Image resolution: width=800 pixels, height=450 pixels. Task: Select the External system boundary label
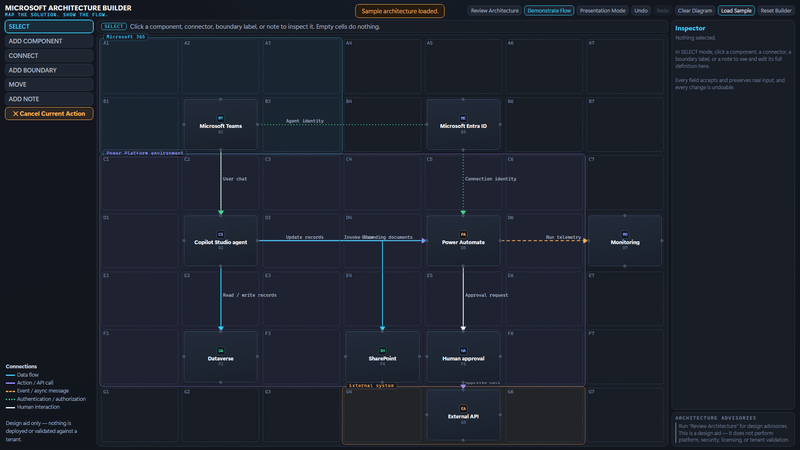[x=371, y=386]
